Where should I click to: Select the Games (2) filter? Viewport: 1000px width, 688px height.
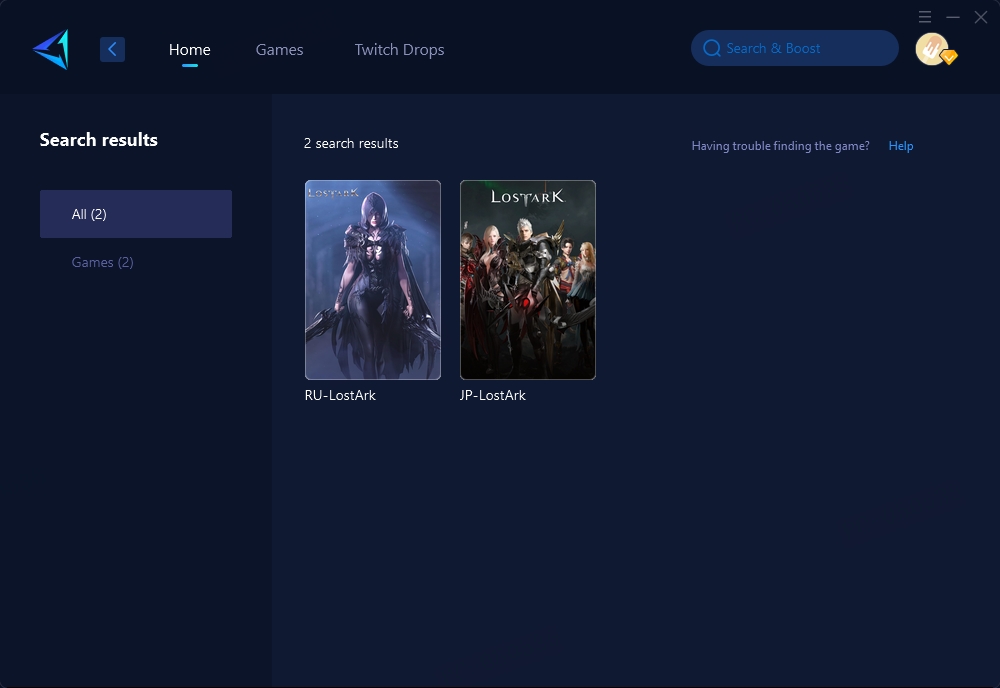click(x=103, y=262)
